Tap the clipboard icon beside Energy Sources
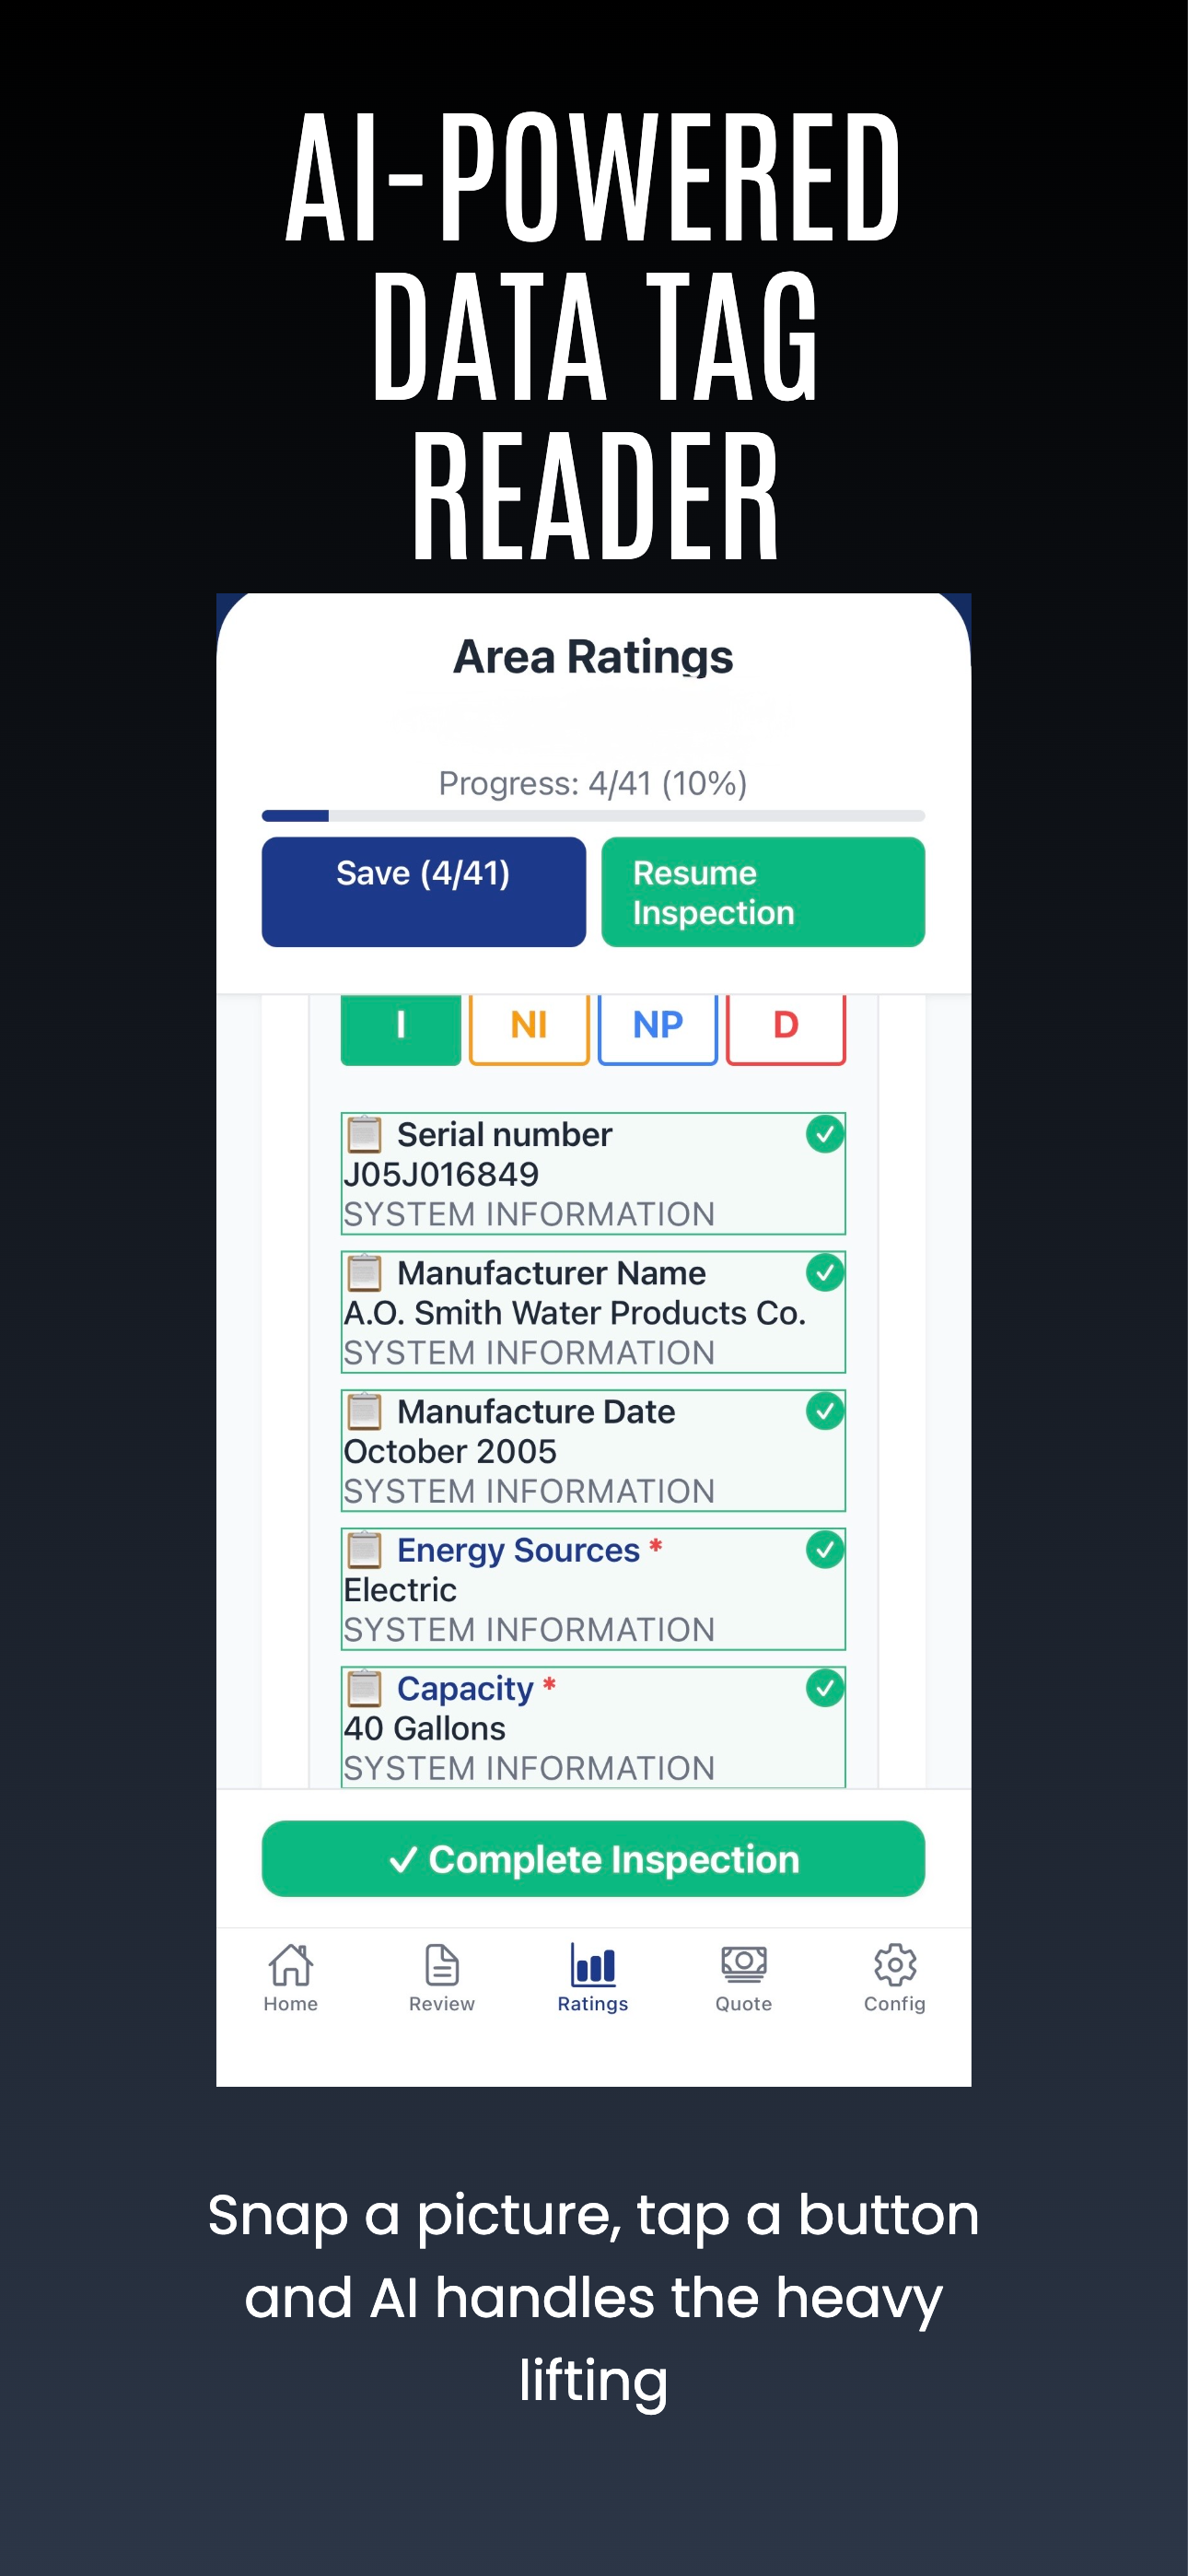 (x=364, y=1549)
